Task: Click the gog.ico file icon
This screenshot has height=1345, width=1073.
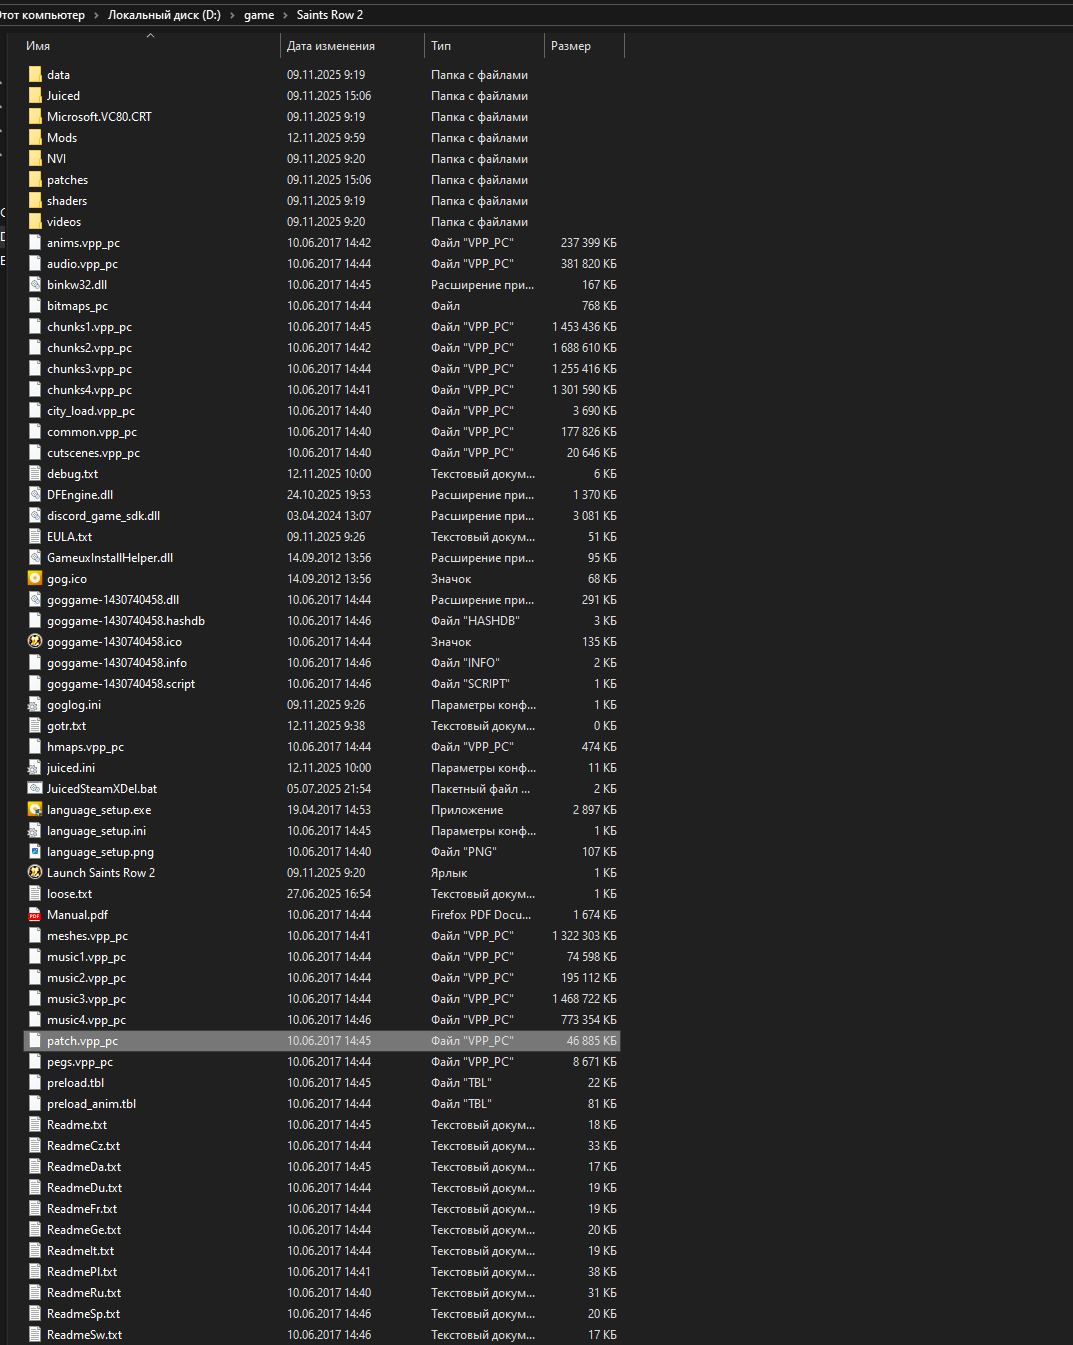Action: coord(35,579)
